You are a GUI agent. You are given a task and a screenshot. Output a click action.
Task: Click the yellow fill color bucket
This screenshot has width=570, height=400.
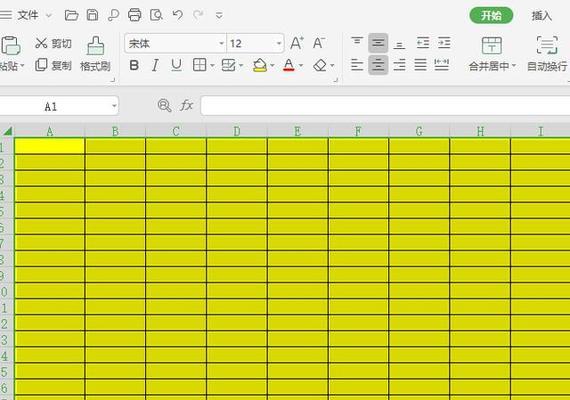[260, 65]
